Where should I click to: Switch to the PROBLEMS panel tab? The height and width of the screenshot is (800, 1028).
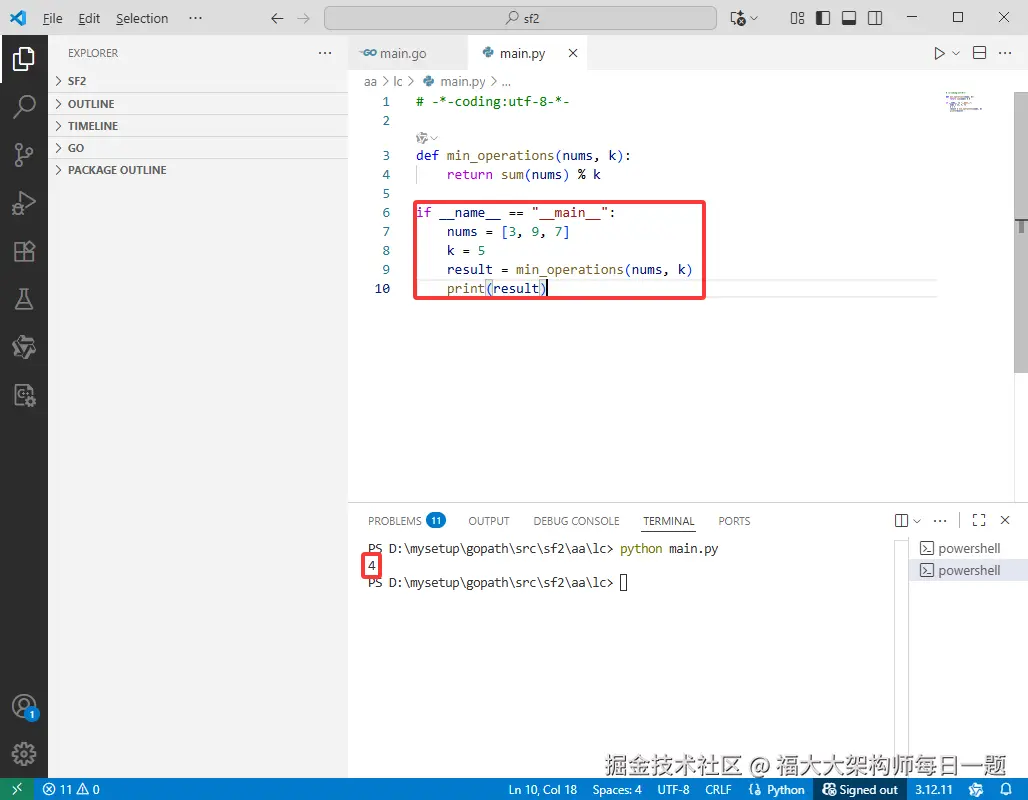pyautogui.click(x=406, y=521)
